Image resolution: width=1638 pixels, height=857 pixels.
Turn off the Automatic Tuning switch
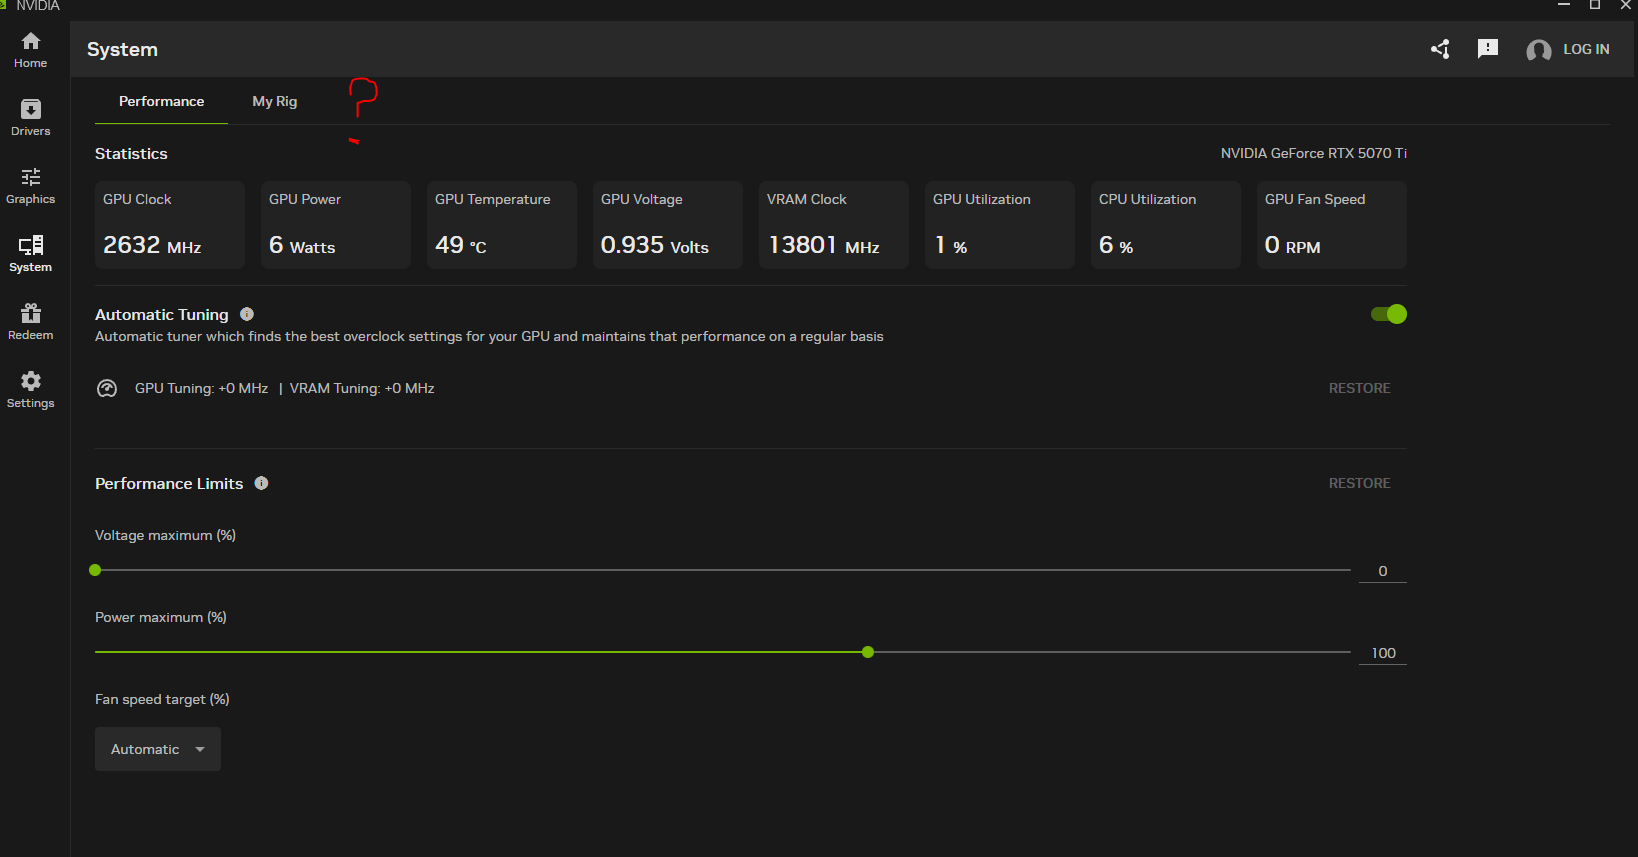[1389, 314]
